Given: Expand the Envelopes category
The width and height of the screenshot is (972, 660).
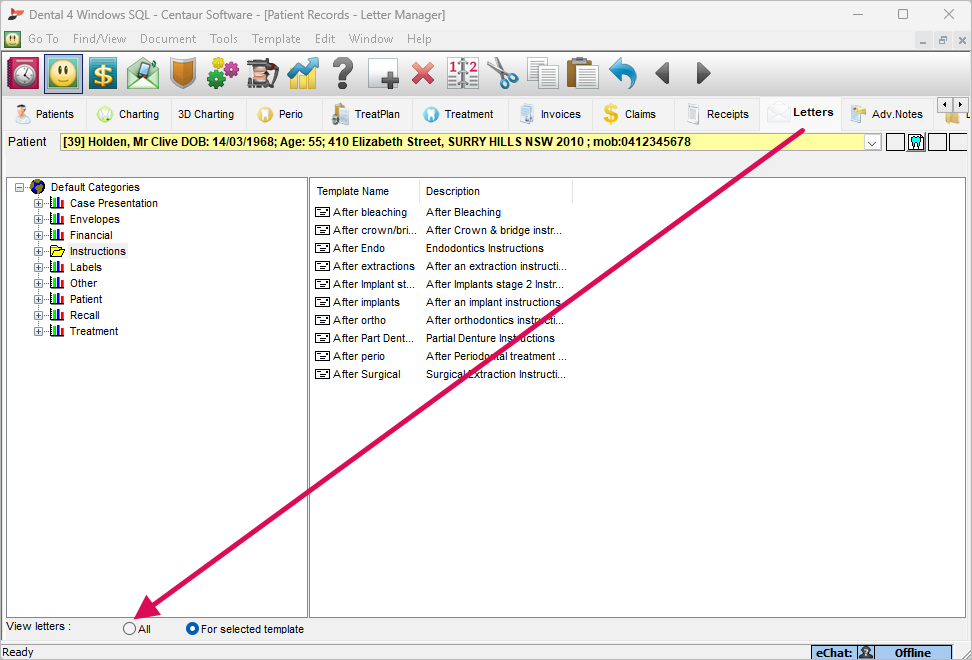Looking at the screenshot, I should (x=38, y=219).
